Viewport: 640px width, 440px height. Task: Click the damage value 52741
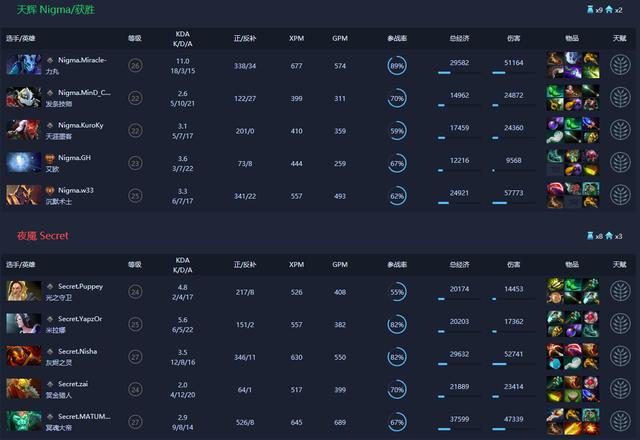click(513, 354)
